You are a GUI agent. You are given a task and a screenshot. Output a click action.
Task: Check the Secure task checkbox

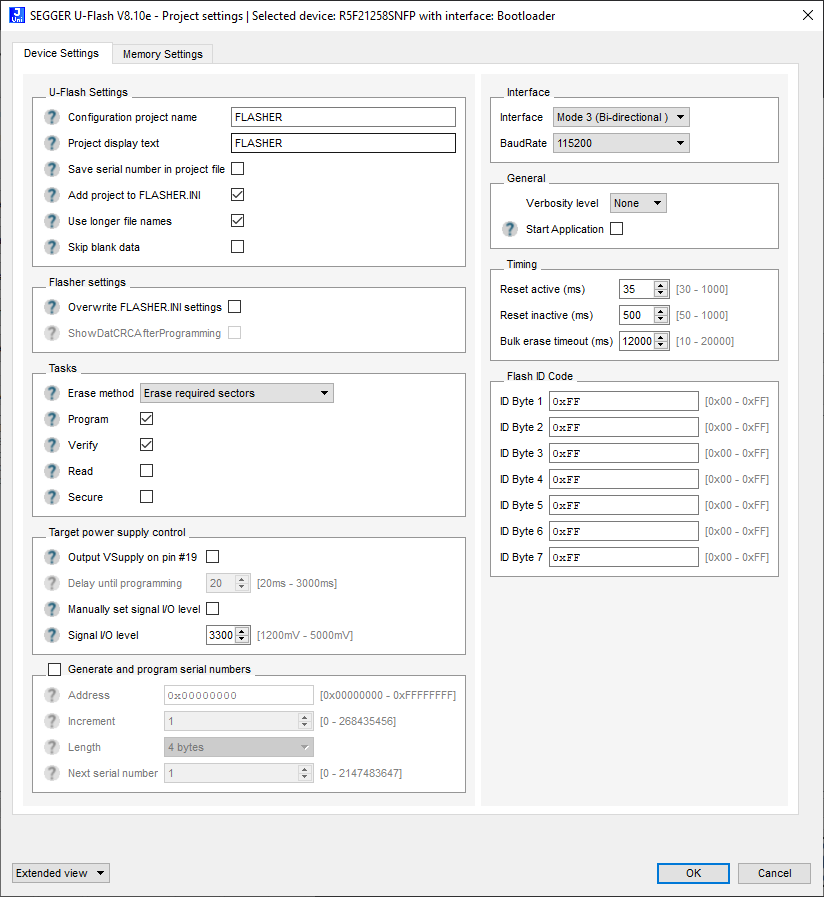[x=146, y=497]
